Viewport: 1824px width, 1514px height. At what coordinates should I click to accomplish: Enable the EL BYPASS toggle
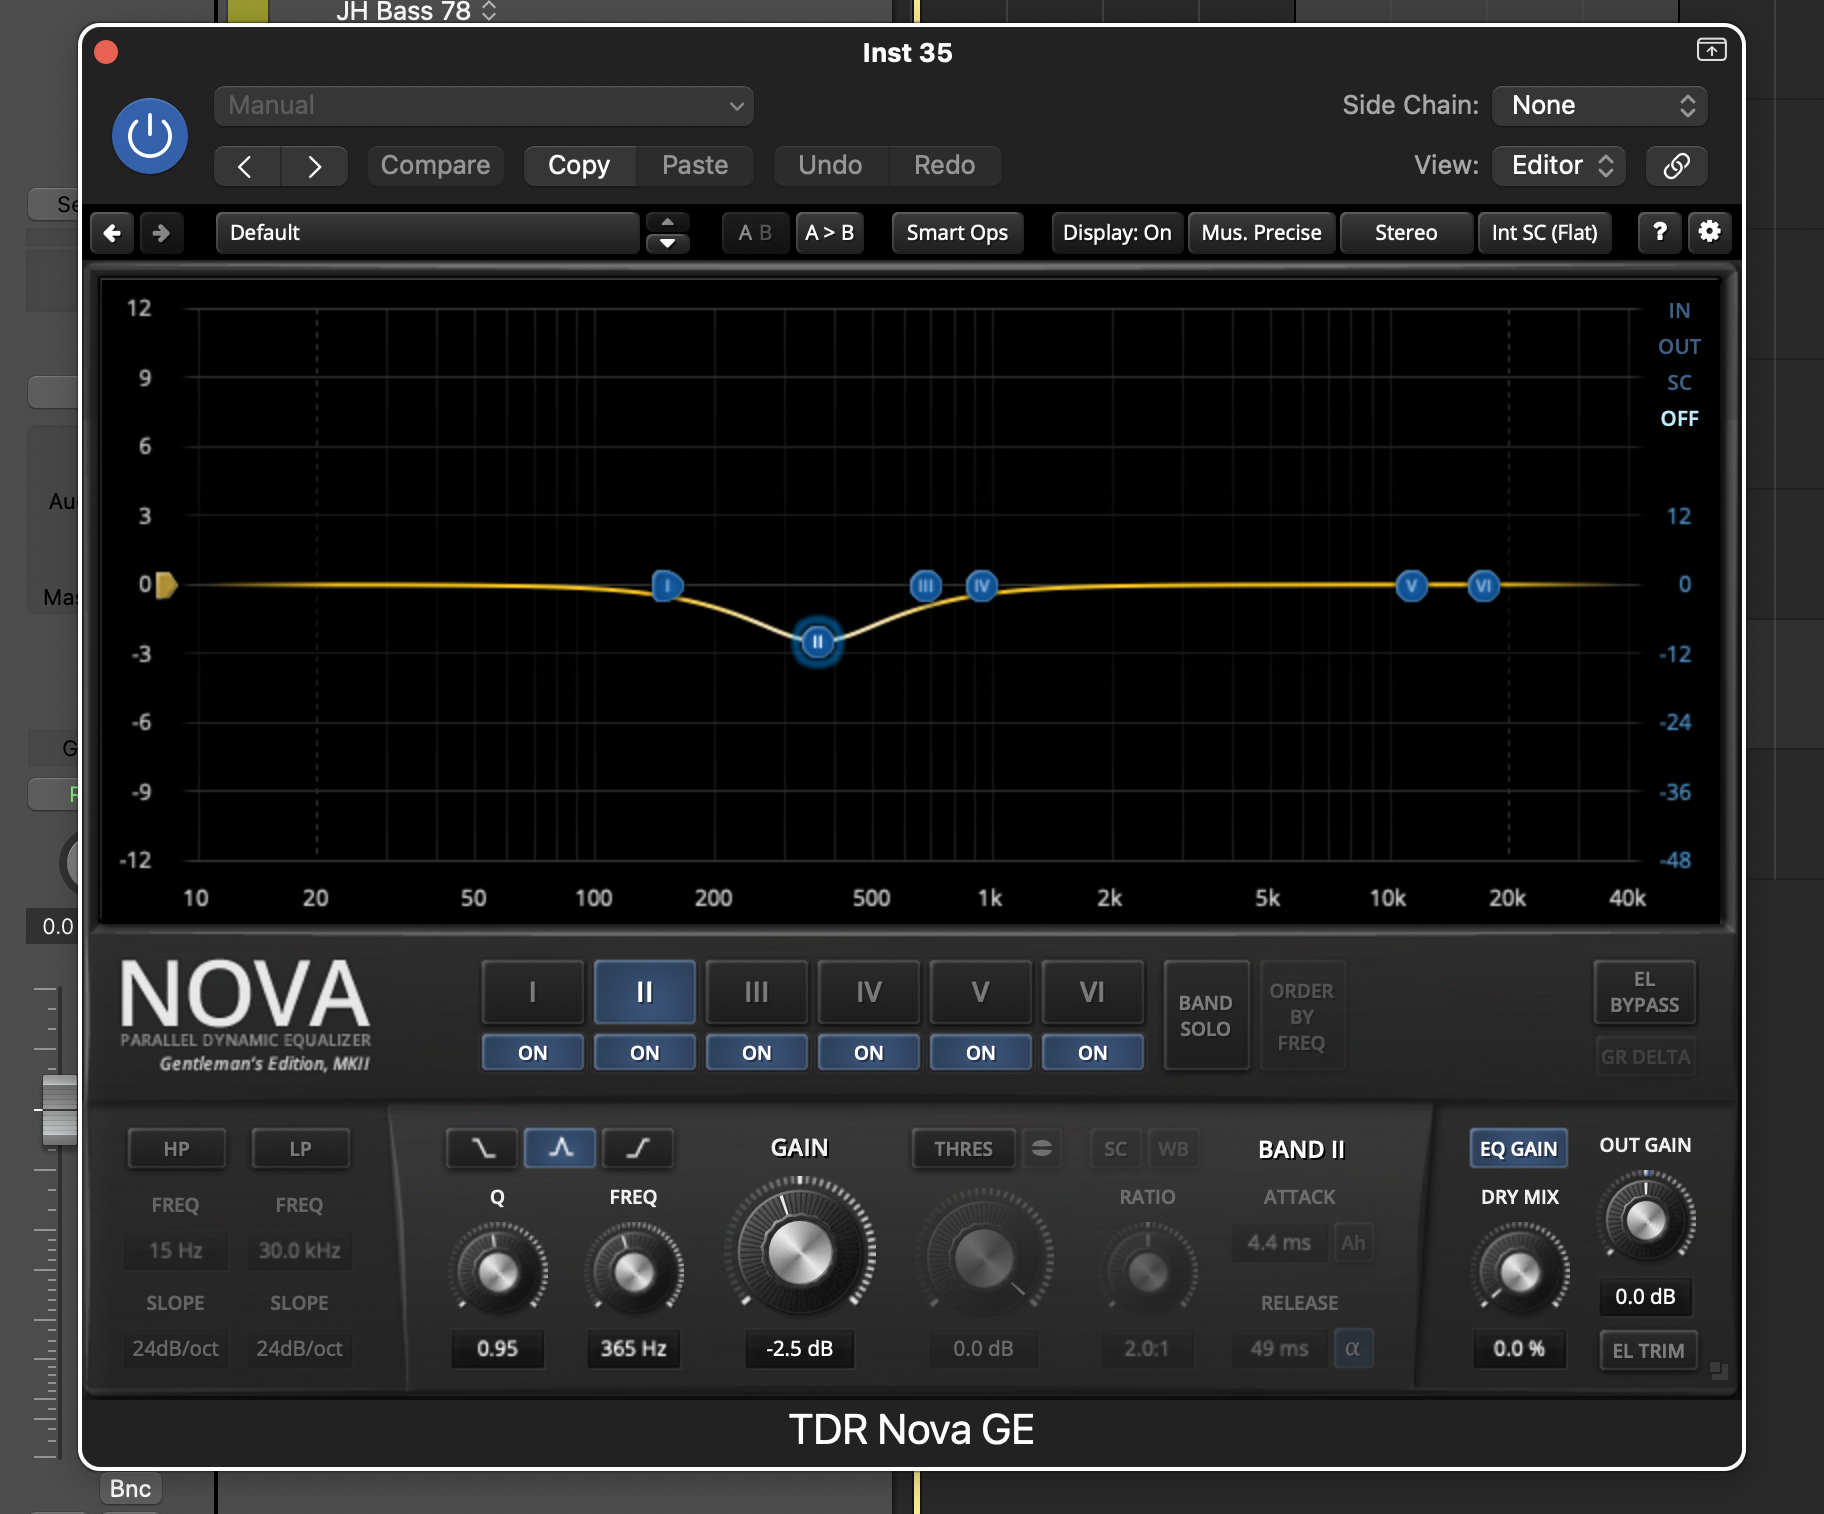(1643, 992)
